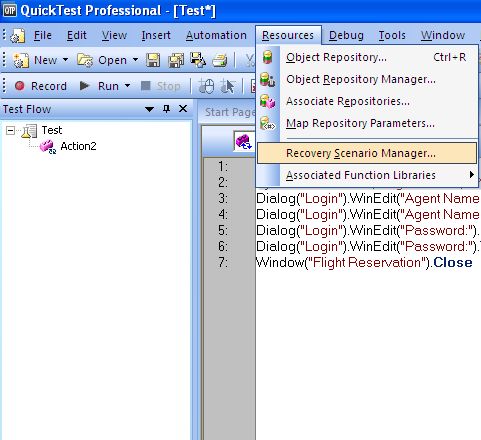Click the Run test button
Screen dimensions: 481x440
[99, 86]
